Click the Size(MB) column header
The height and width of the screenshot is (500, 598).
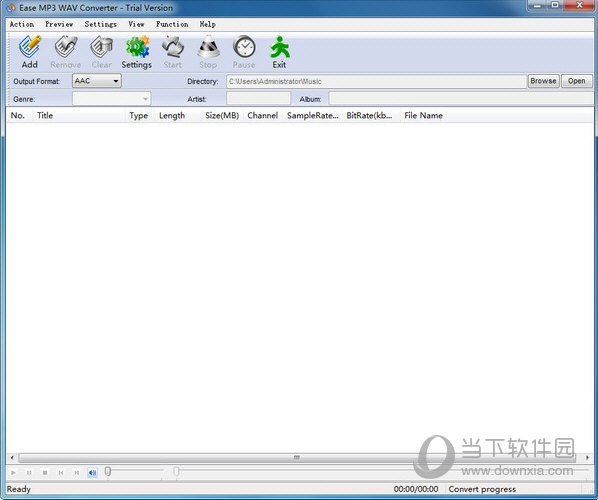pyautogui.click(x=222, y=116)
